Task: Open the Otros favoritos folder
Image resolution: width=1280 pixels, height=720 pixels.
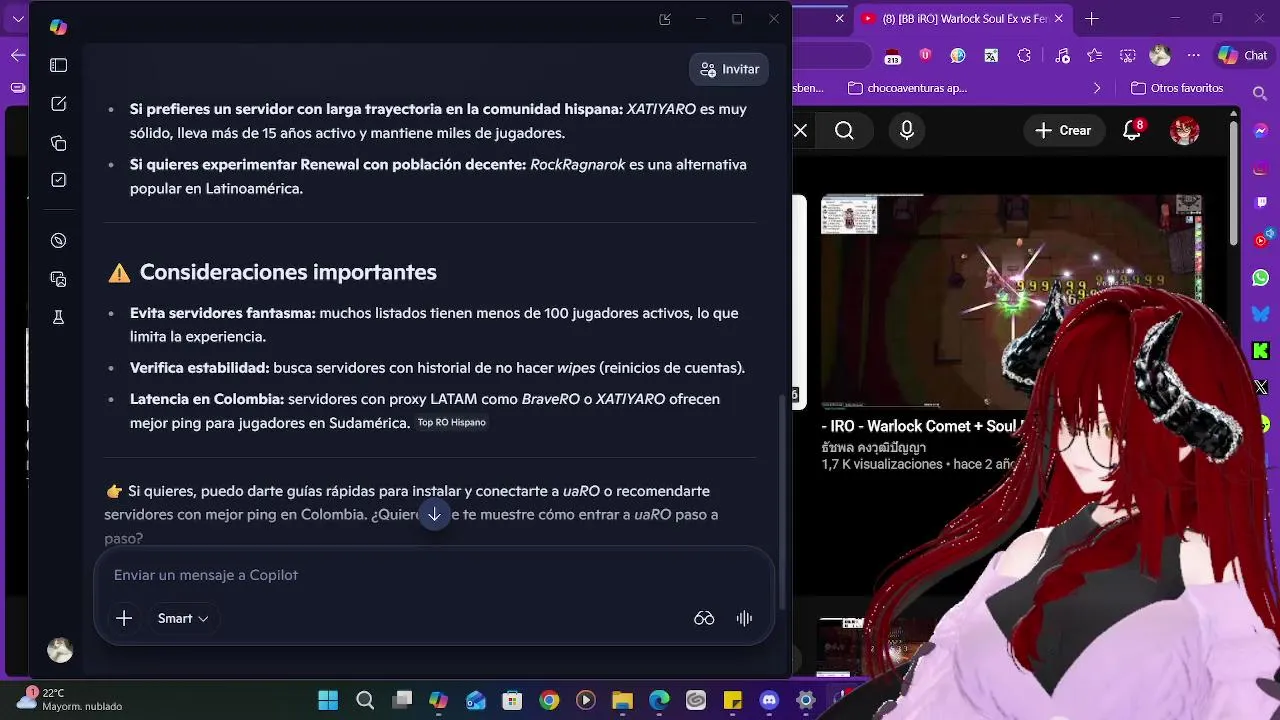Action: [1177, 88]
